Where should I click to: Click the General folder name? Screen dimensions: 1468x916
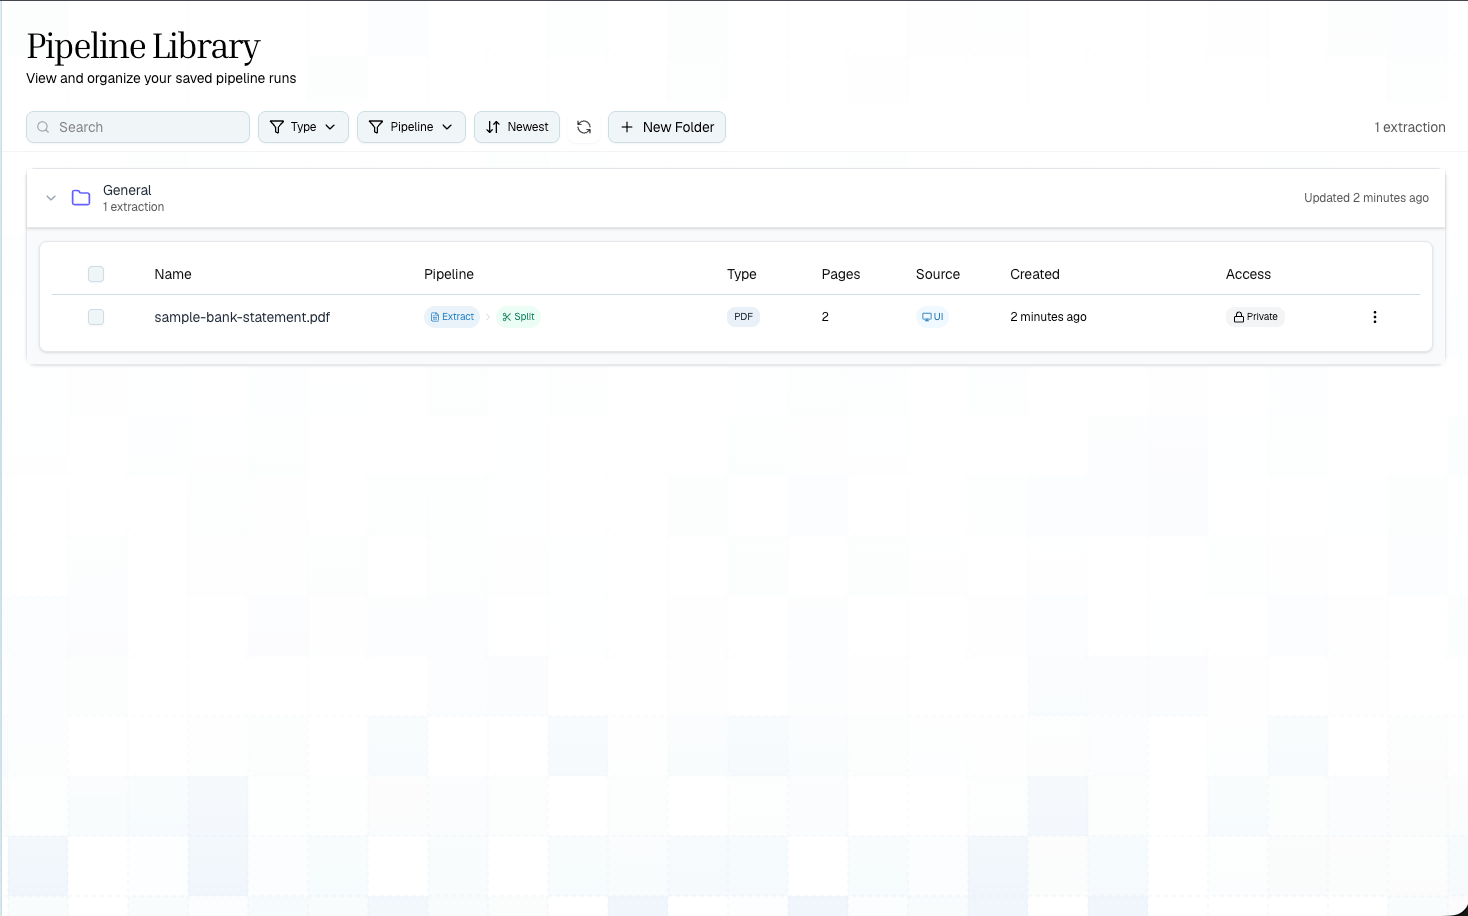coord(127,190)
